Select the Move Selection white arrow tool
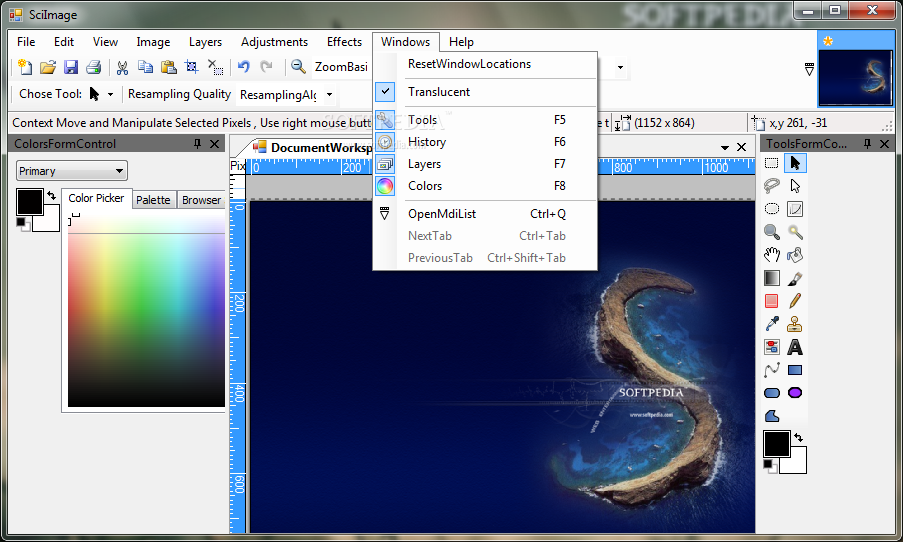Image resolution: width=903 pixels, height=542 pixels. (795, 185)
